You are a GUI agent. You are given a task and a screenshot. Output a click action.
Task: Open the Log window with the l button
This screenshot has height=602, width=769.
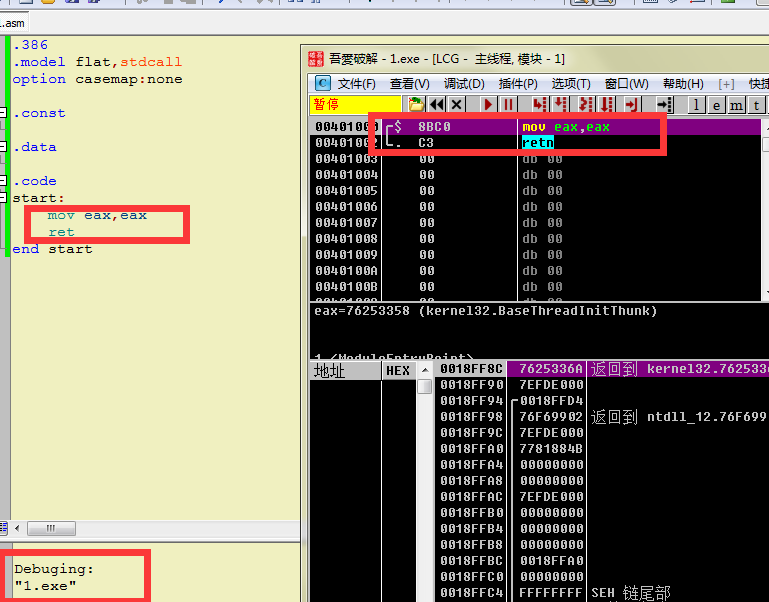[x=696, y=105]
